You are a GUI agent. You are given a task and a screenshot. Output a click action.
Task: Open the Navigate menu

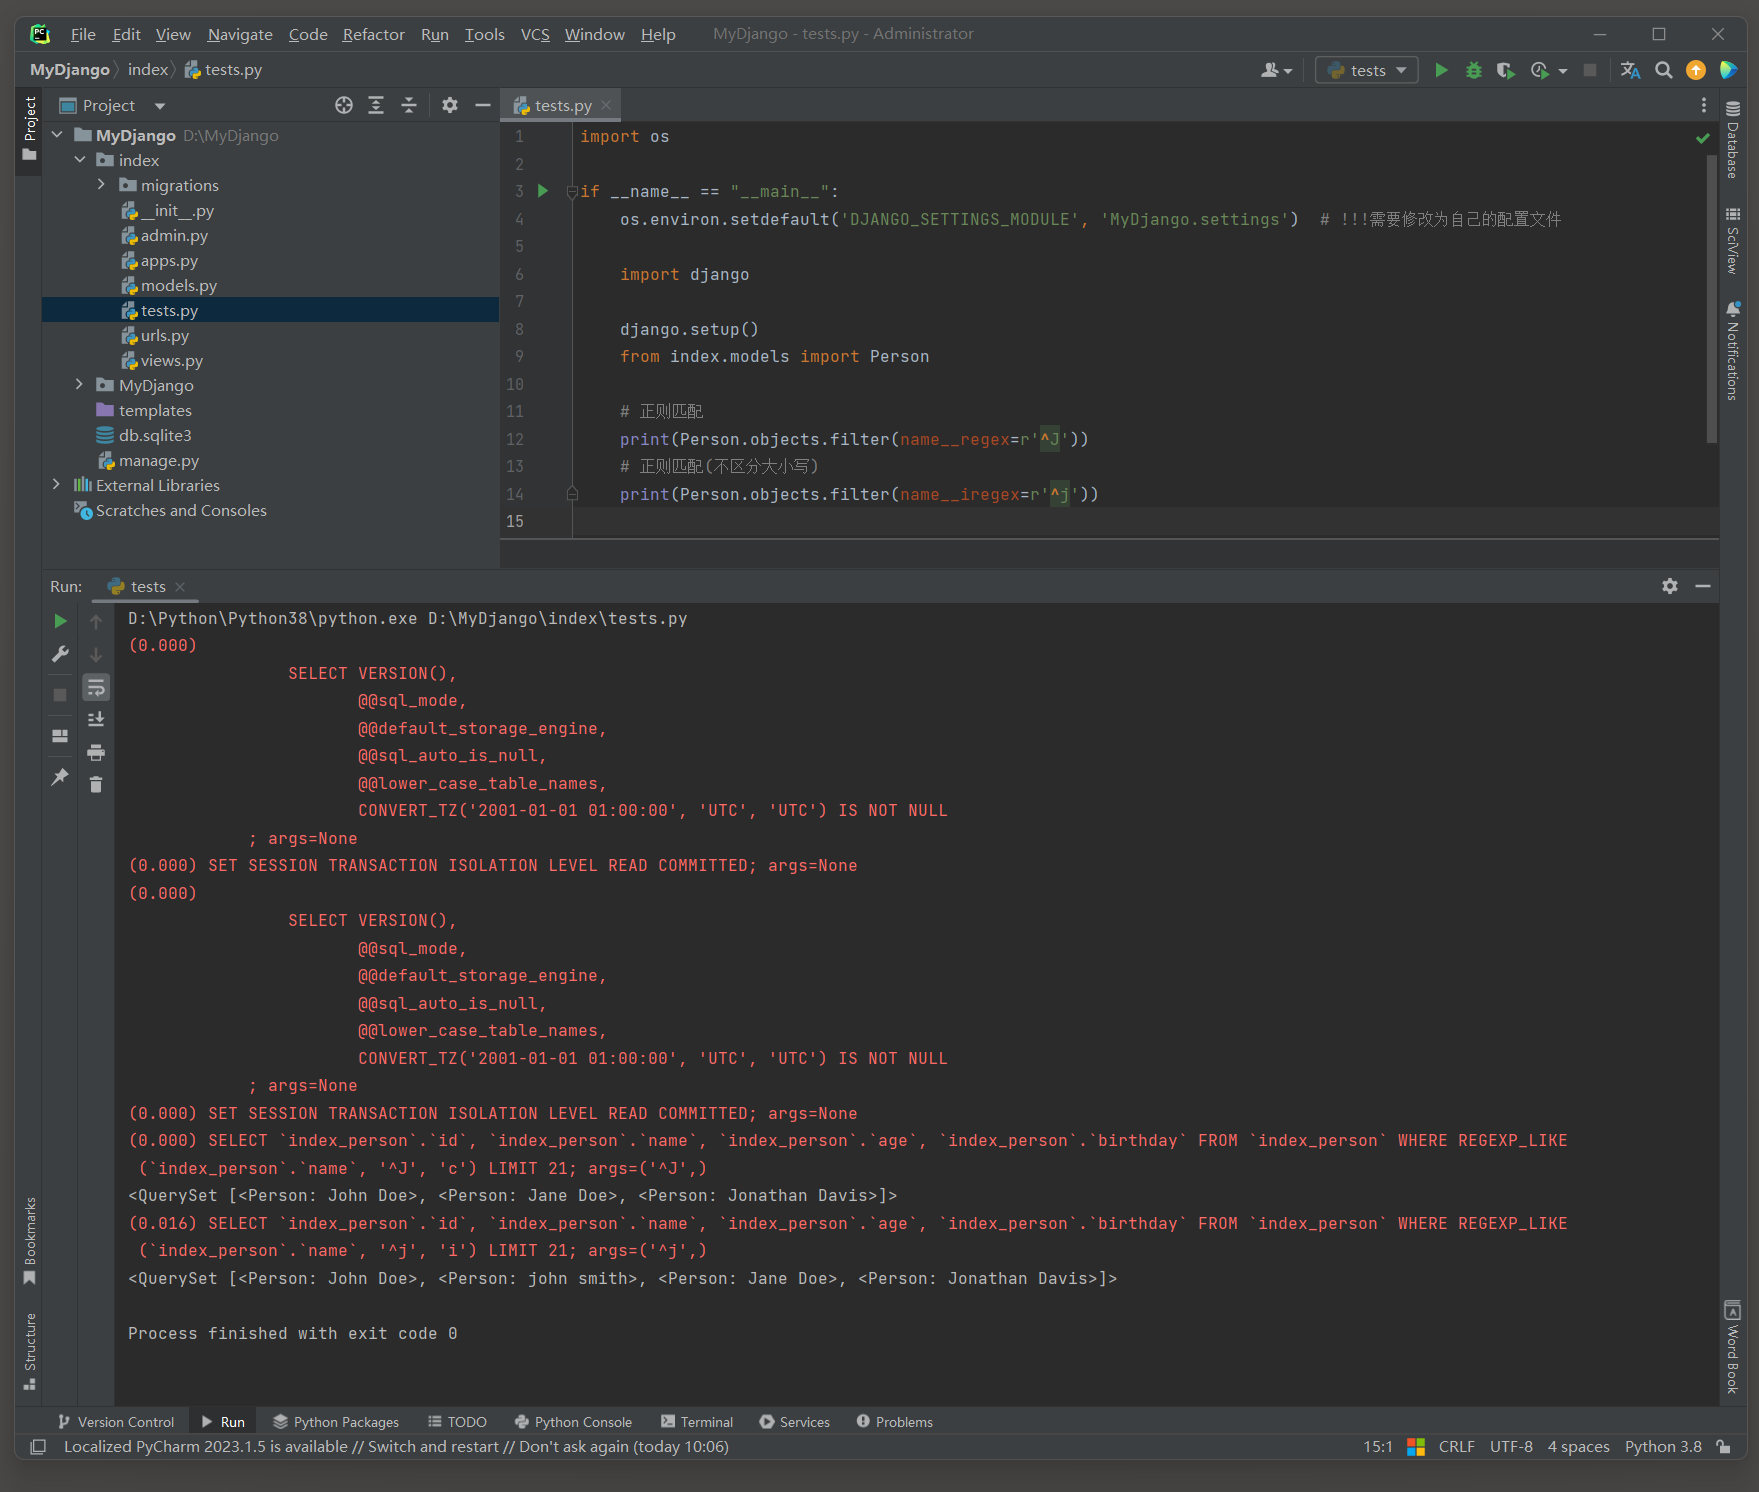[240, 34]
